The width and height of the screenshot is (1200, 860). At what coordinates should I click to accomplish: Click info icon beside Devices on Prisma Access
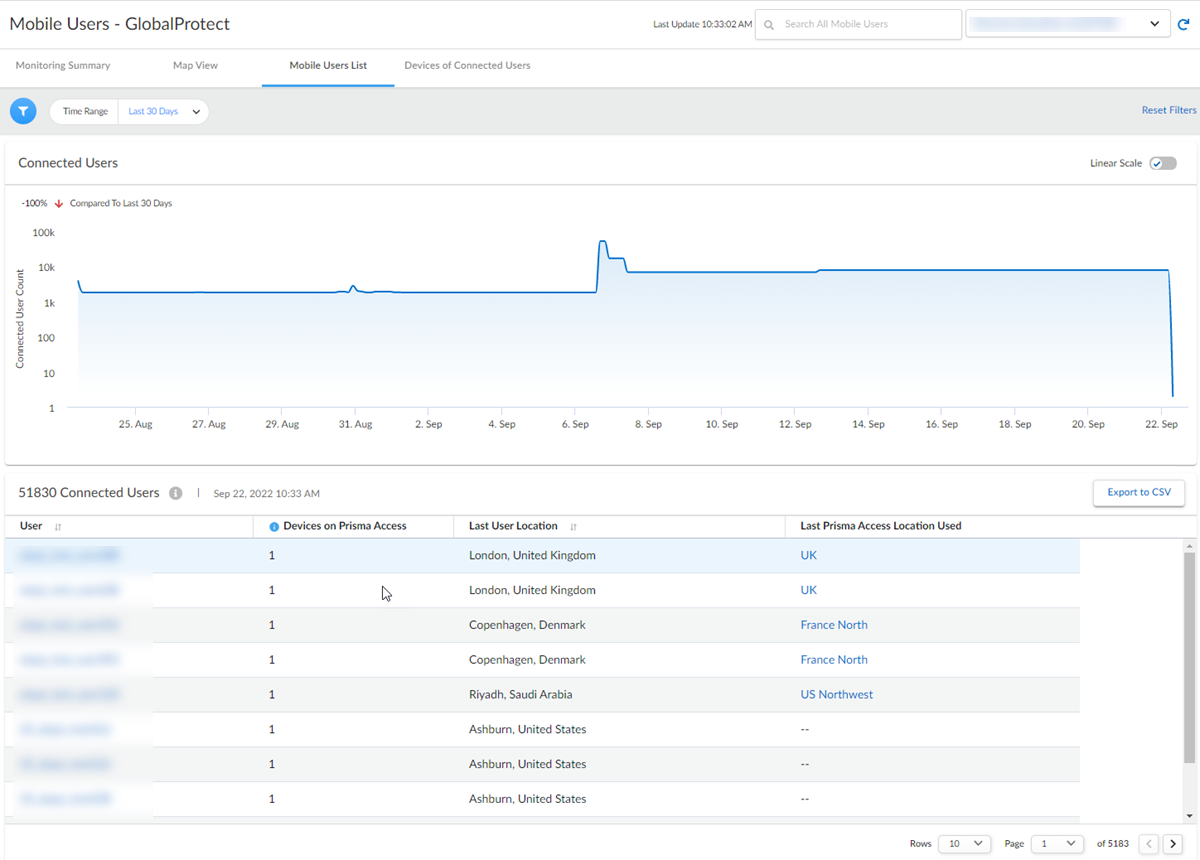[275, 526]
